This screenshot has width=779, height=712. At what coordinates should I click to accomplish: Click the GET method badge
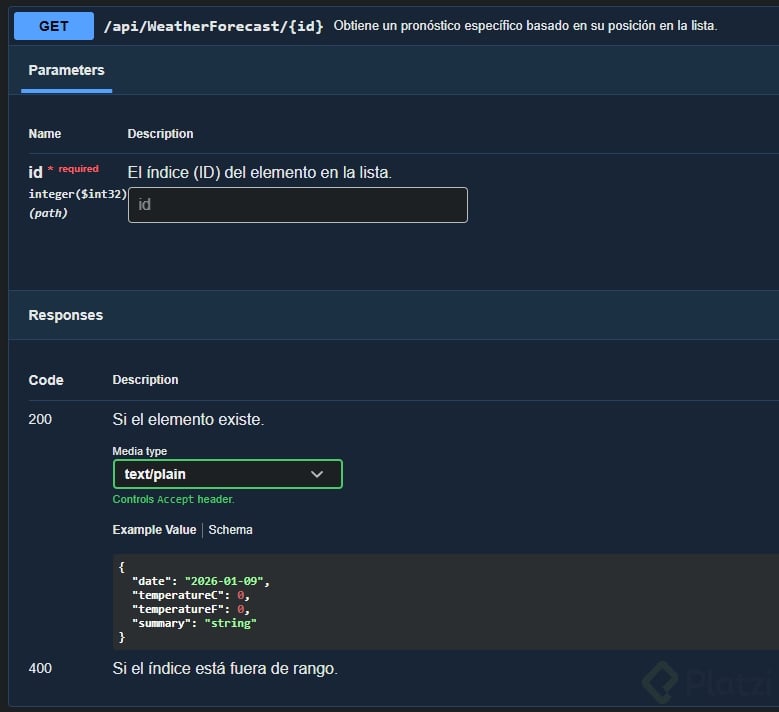[x=54, y=26]
